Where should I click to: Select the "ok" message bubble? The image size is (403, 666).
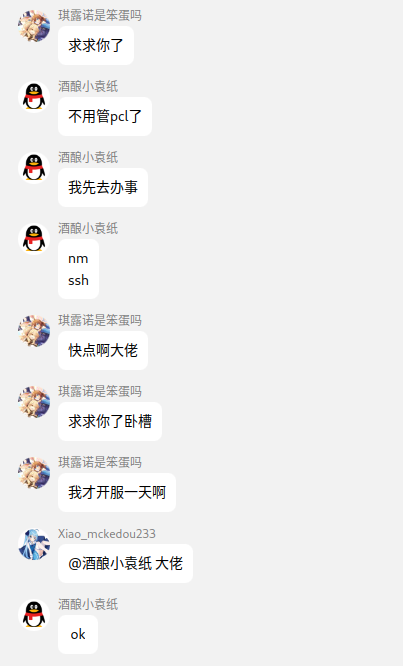pyautogui.click(x=78, y=634)
